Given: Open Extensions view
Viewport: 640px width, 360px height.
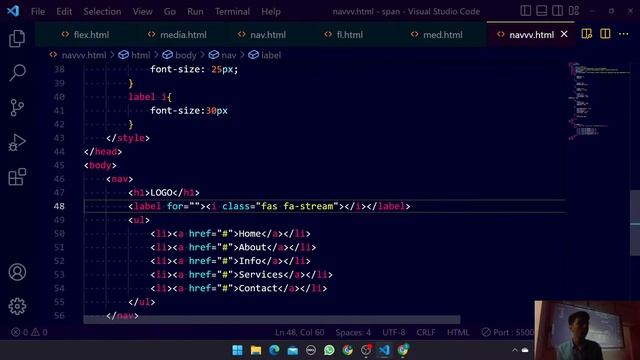Looking at the screenshot, I should pos(17,177).
